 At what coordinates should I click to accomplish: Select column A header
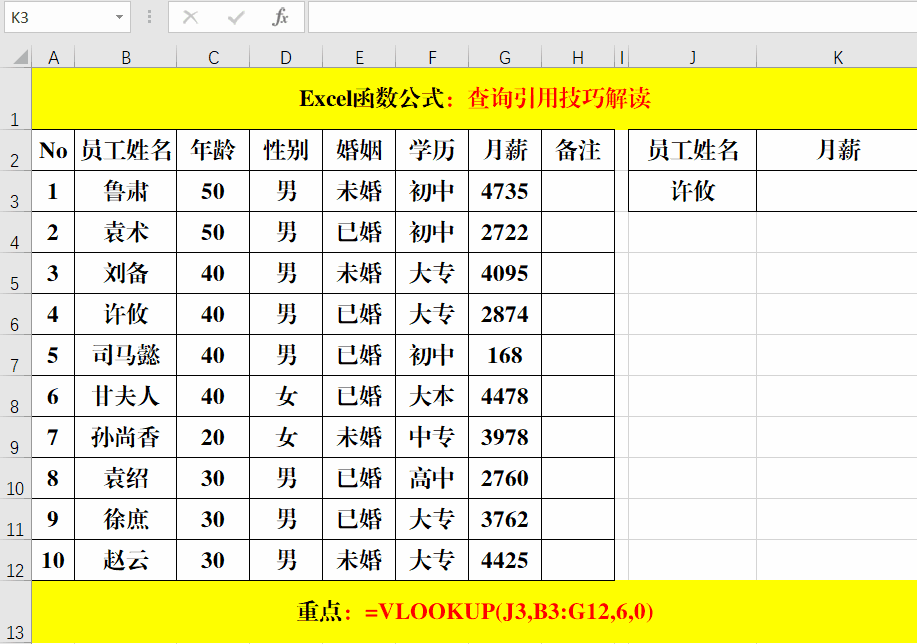click(x=53, y=57)
